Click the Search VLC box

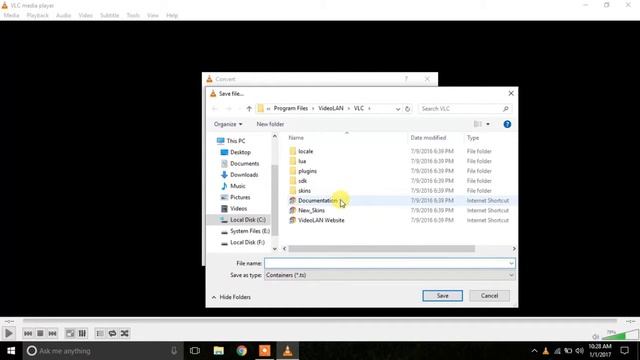click(464, 109)
